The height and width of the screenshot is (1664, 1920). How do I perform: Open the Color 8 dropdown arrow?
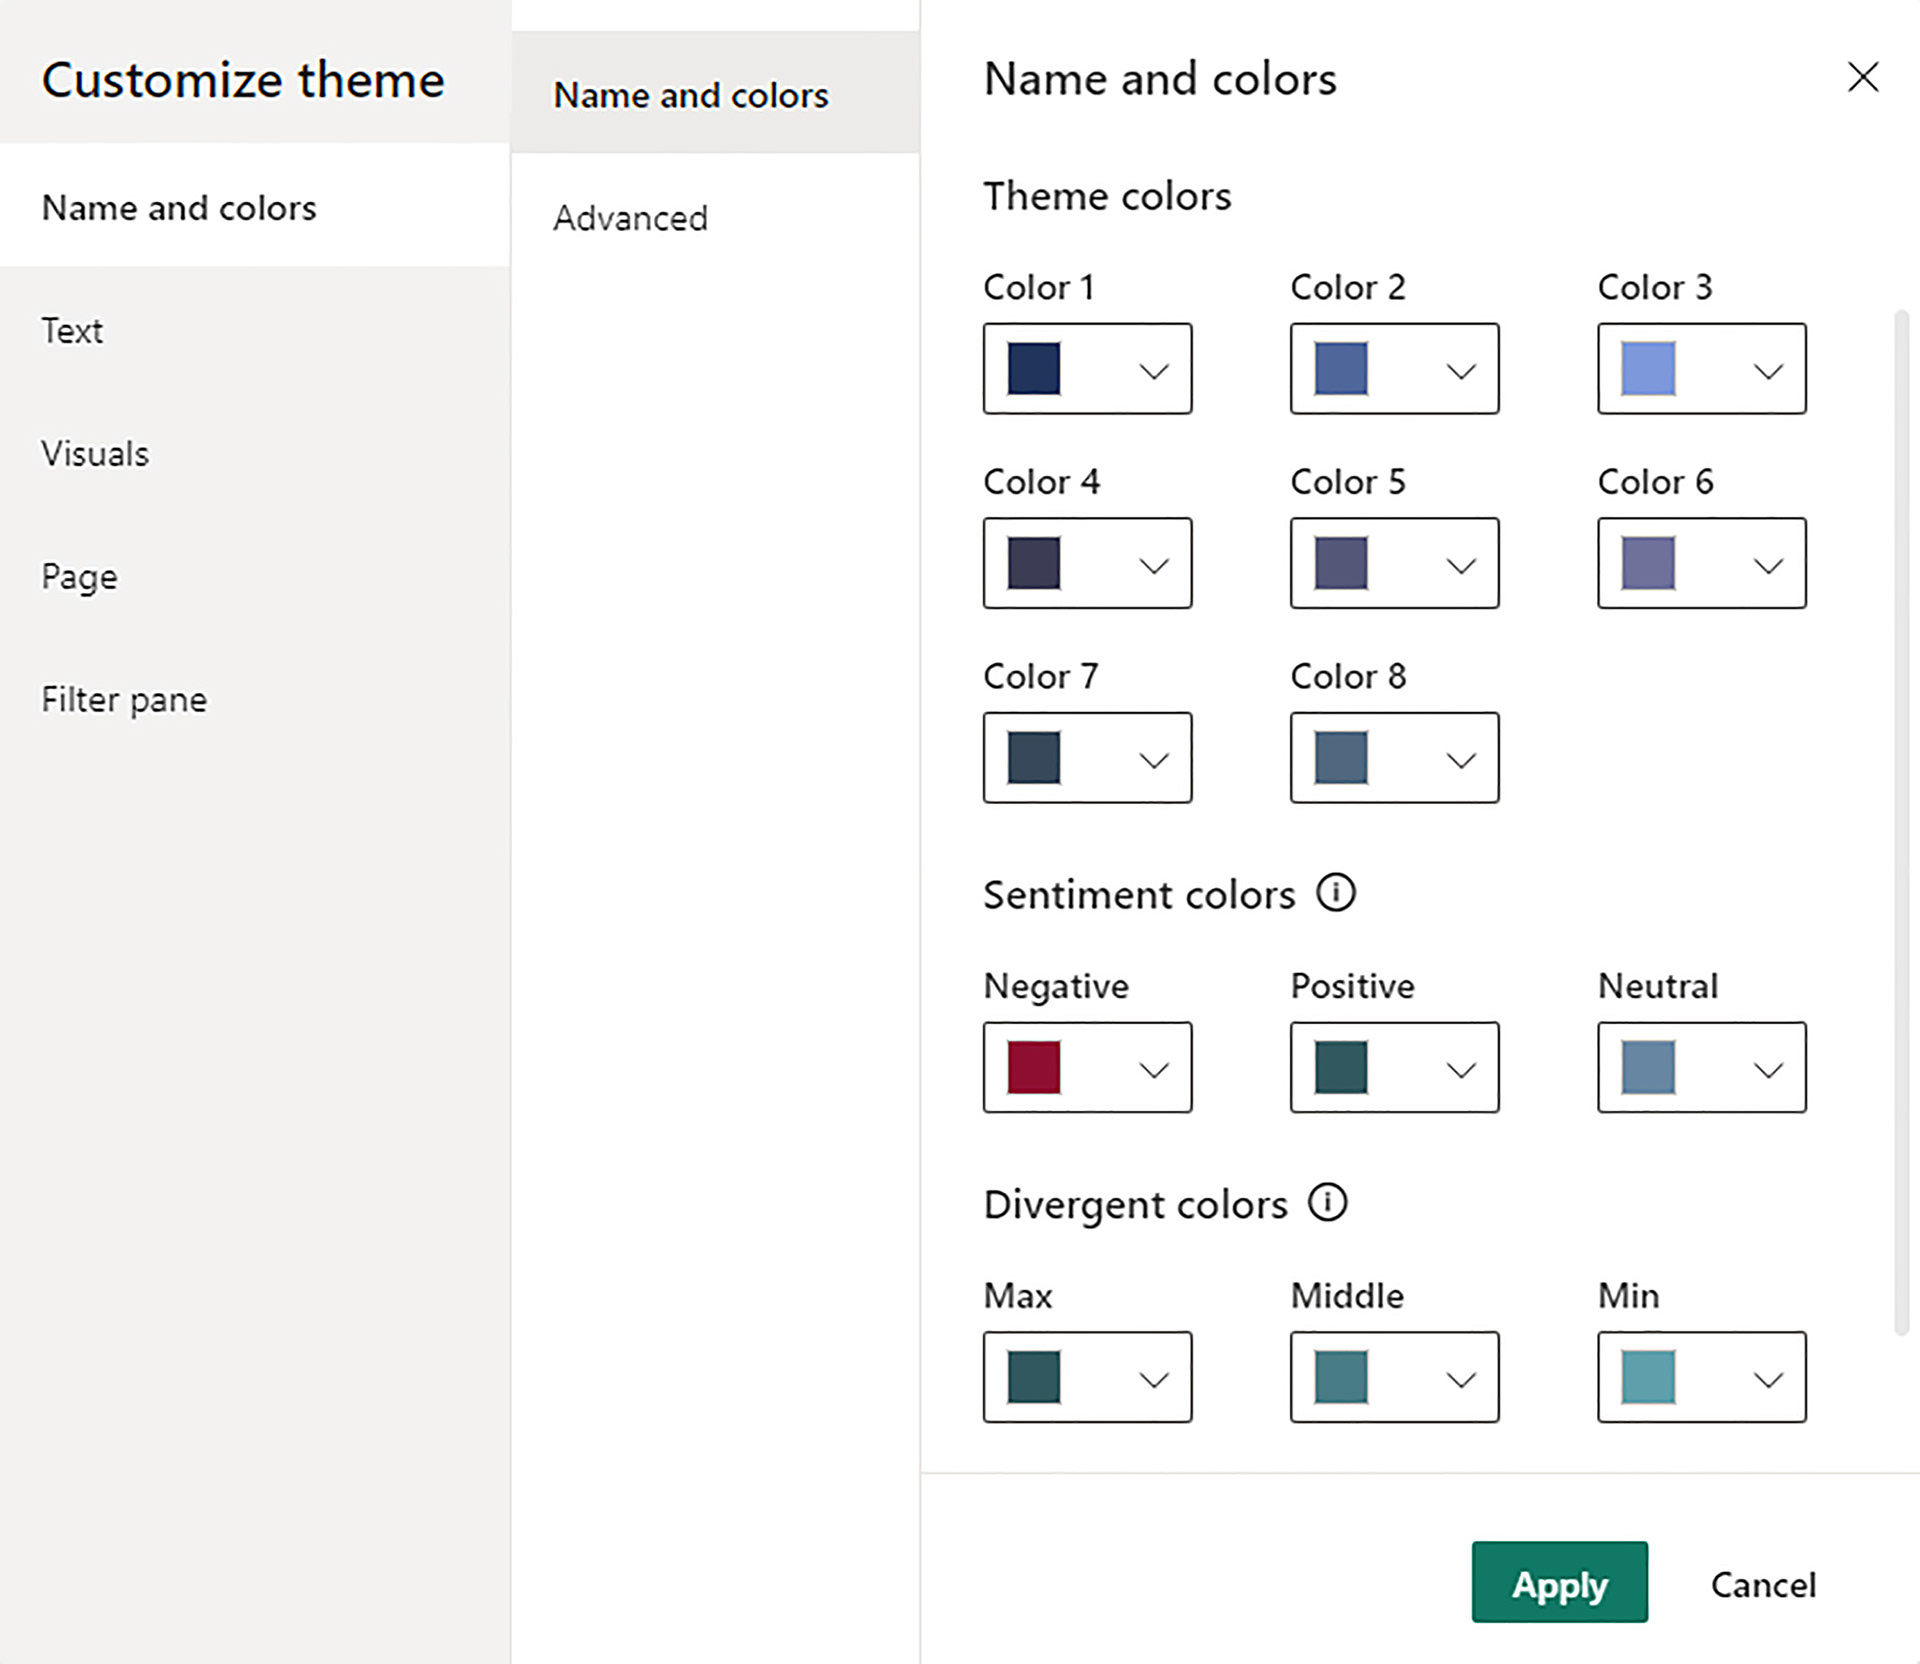pos(1461,760)
